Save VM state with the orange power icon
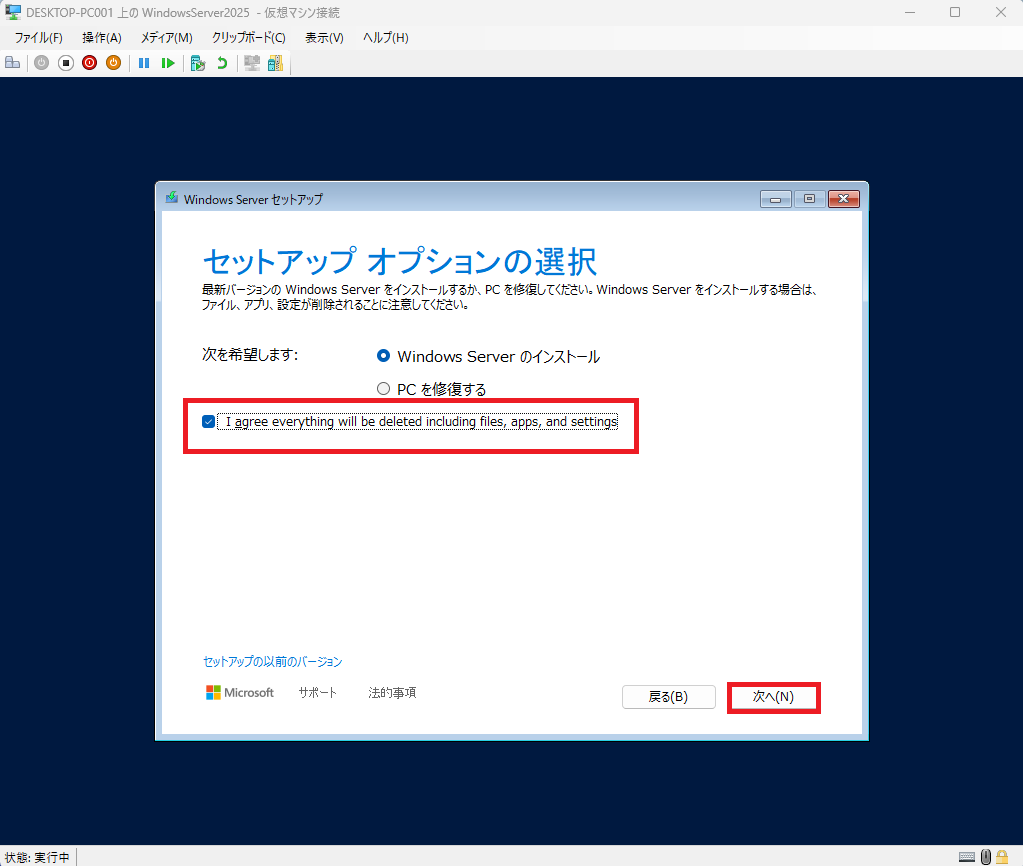 114,63
